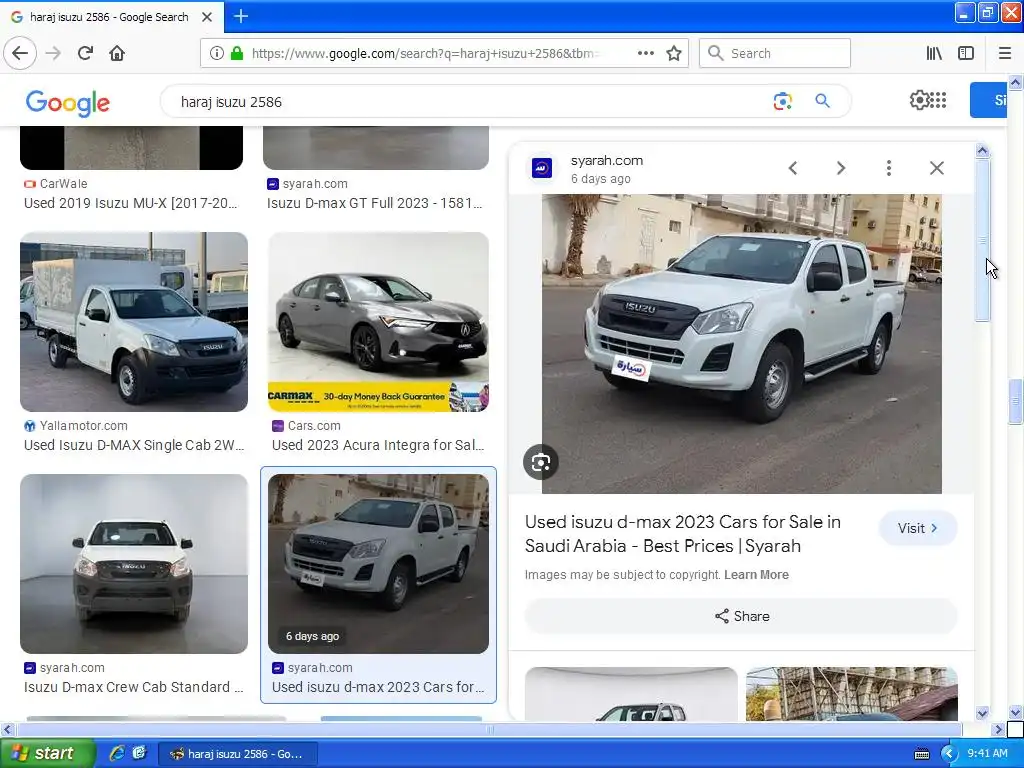Open Yallamotor Isuzu D-MAX Single Cab thumbnail

click(134, 322)
